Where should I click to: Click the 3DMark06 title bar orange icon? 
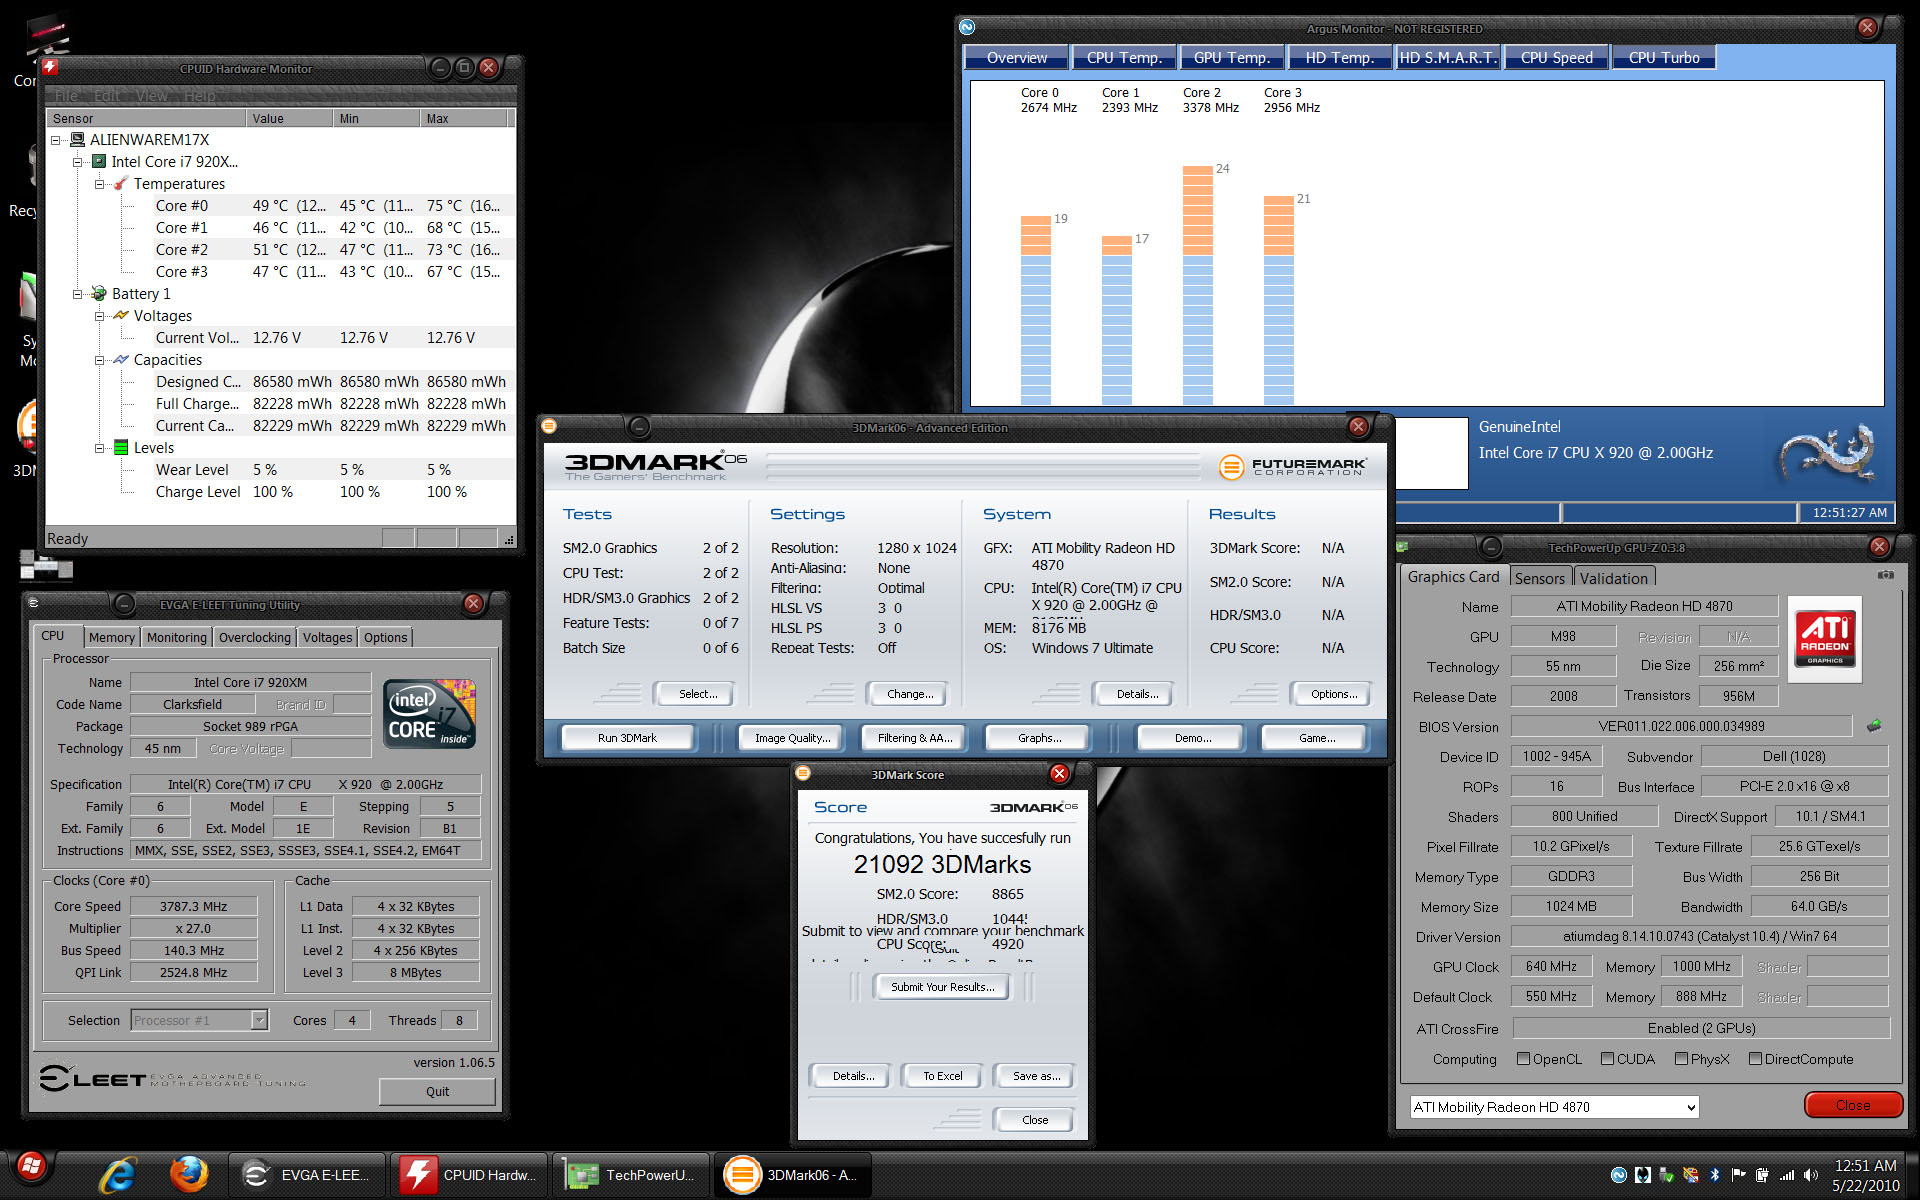coord(549,427)
